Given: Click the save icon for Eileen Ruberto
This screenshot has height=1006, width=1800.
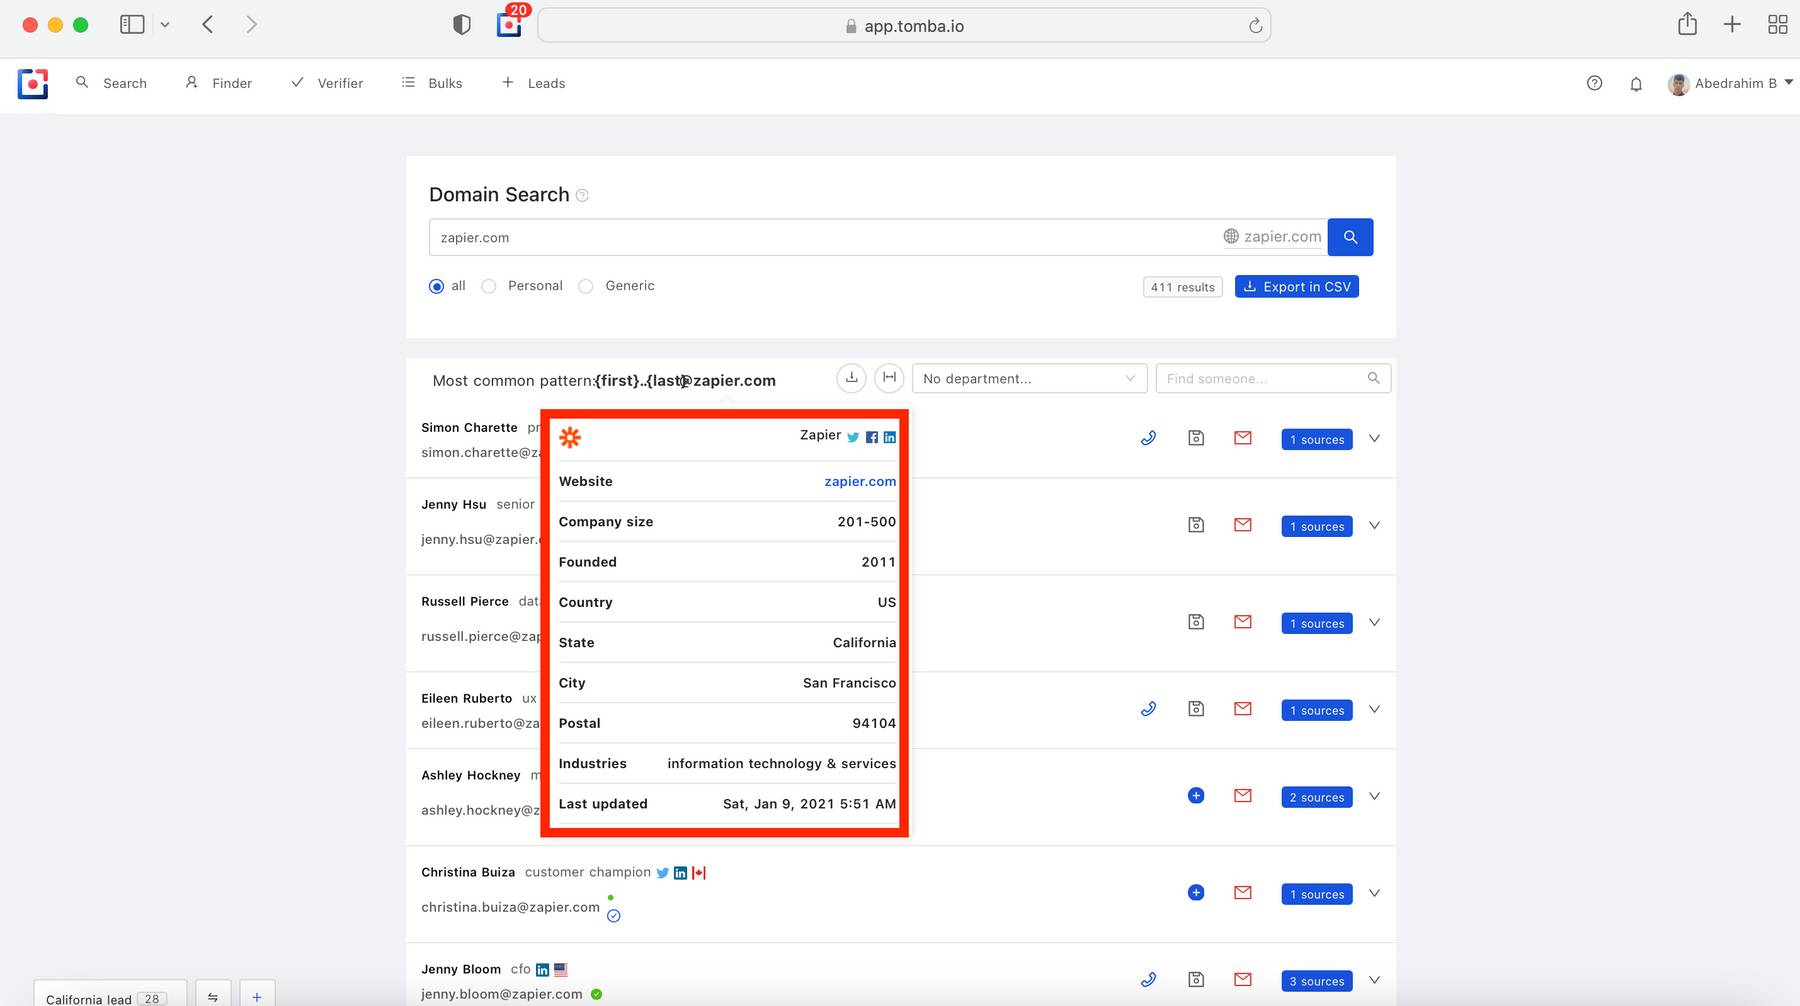Looking at the screenshot, I should (x=1196, y=709).
